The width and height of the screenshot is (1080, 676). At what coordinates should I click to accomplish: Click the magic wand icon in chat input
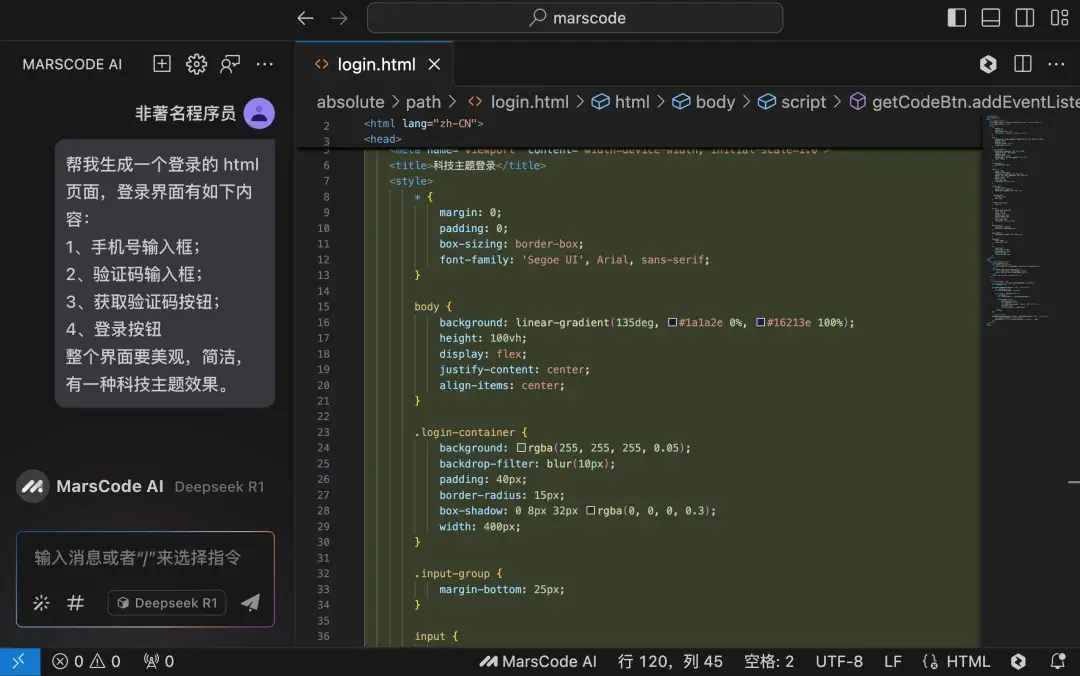click(x=39, y=603)
